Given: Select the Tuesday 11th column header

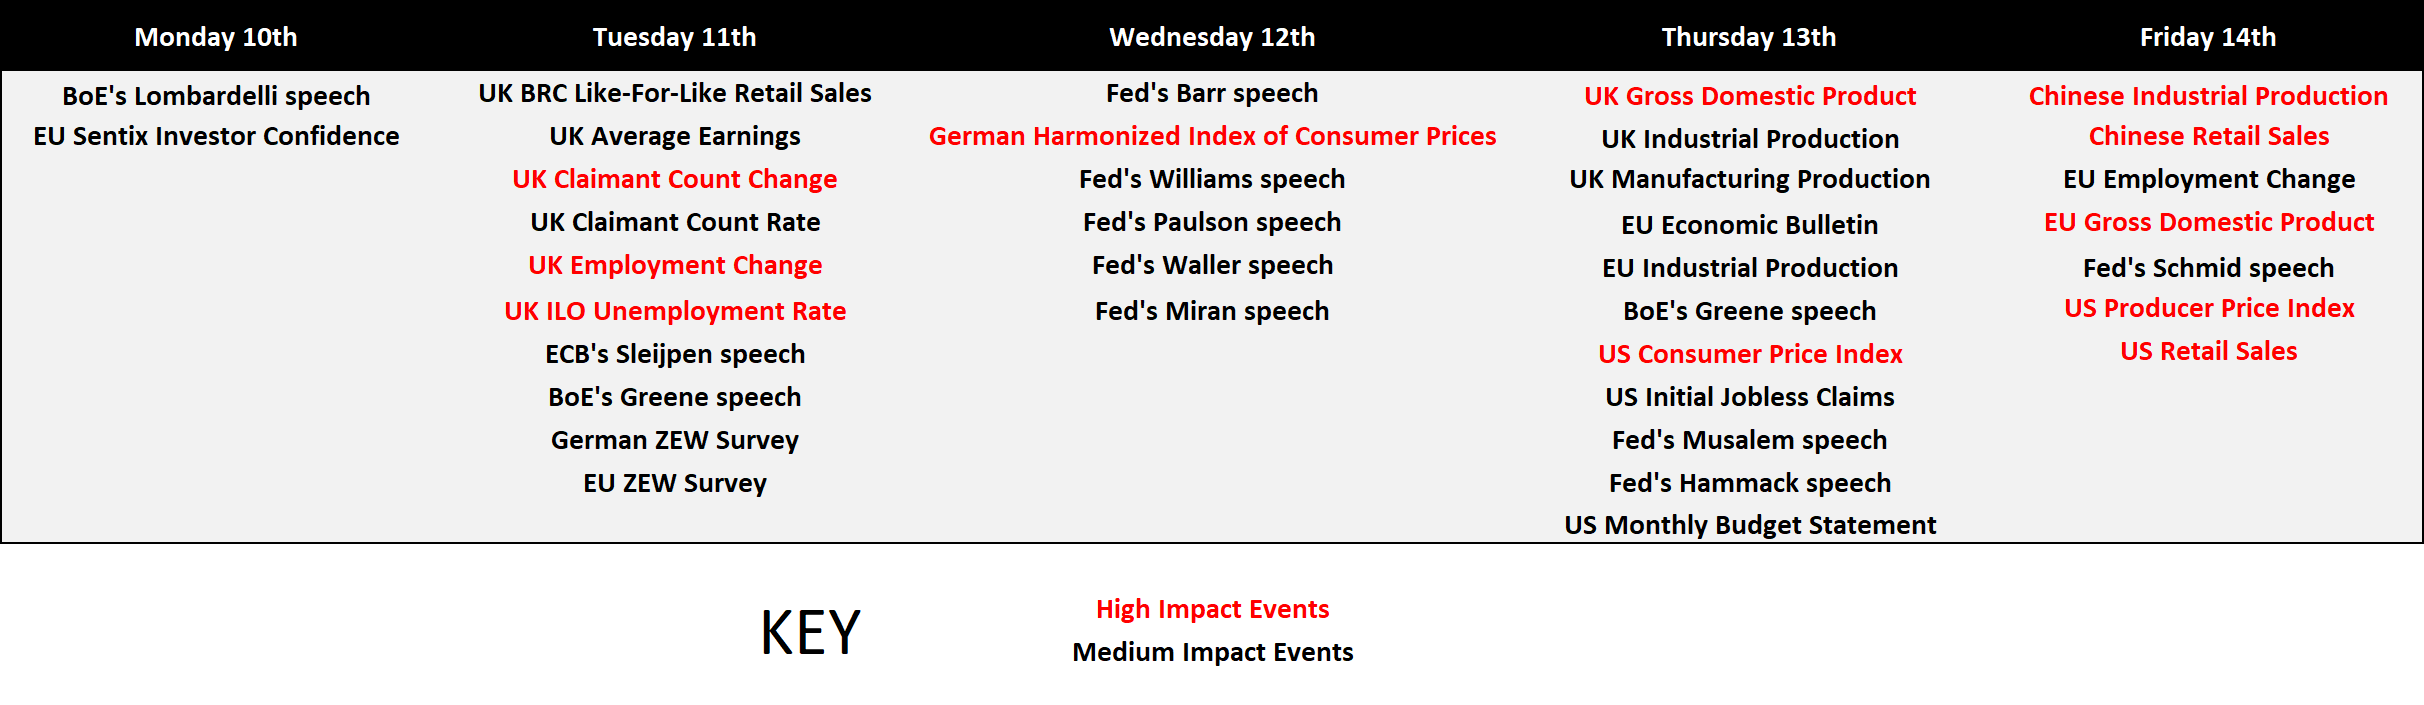Looking at the screenshot, I should pos(674,37).
